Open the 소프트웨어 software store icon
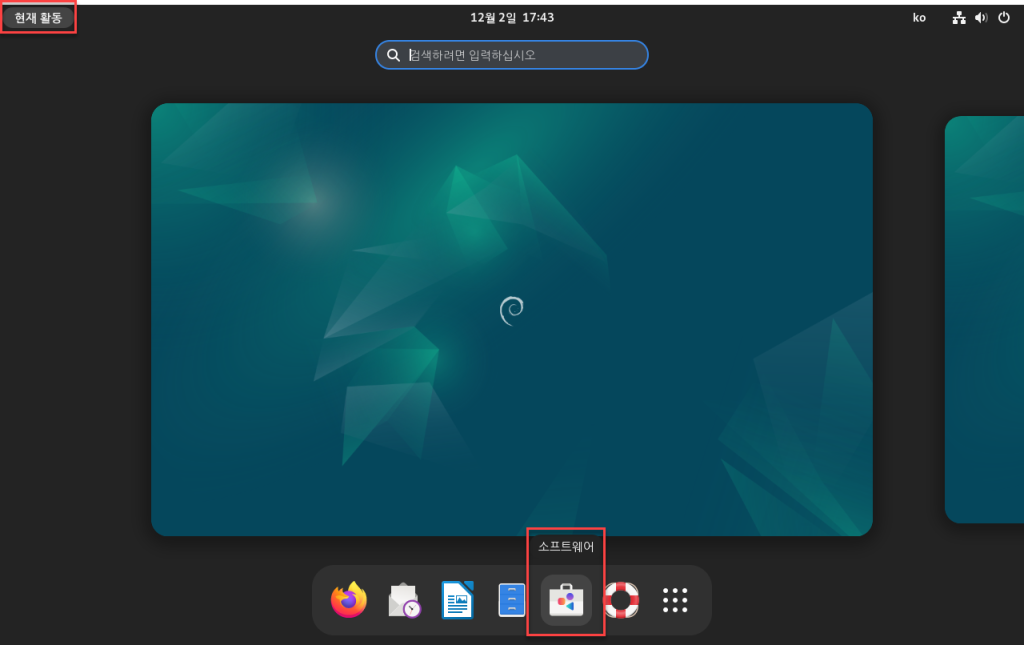 point(566,600)
